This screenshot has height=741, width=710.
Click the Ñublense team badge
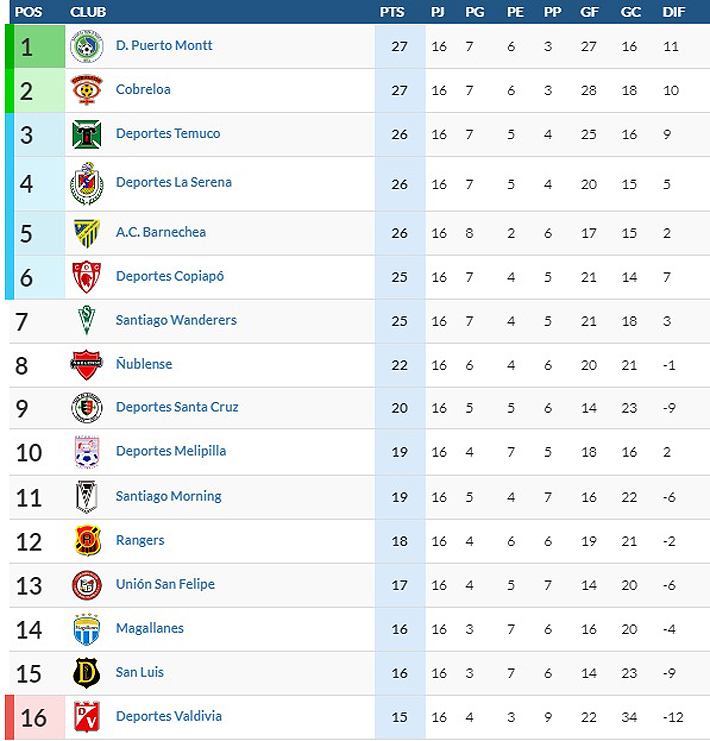[x=87, y=364]
